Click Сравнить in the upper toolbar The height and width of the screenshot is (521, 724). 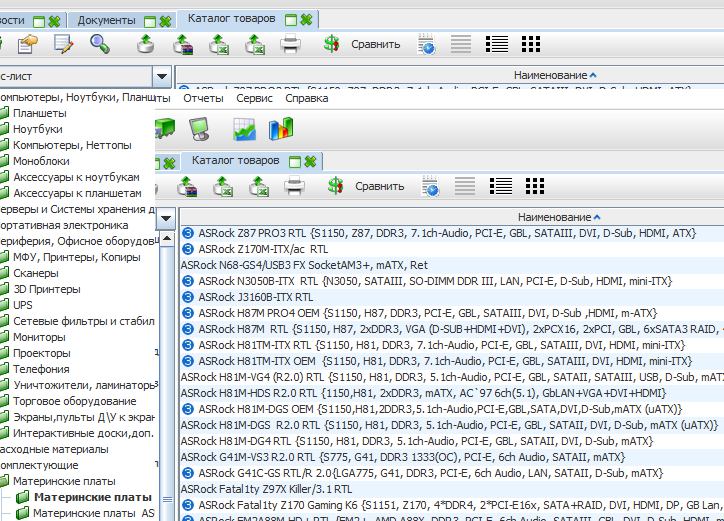click(x=375, y=44)
